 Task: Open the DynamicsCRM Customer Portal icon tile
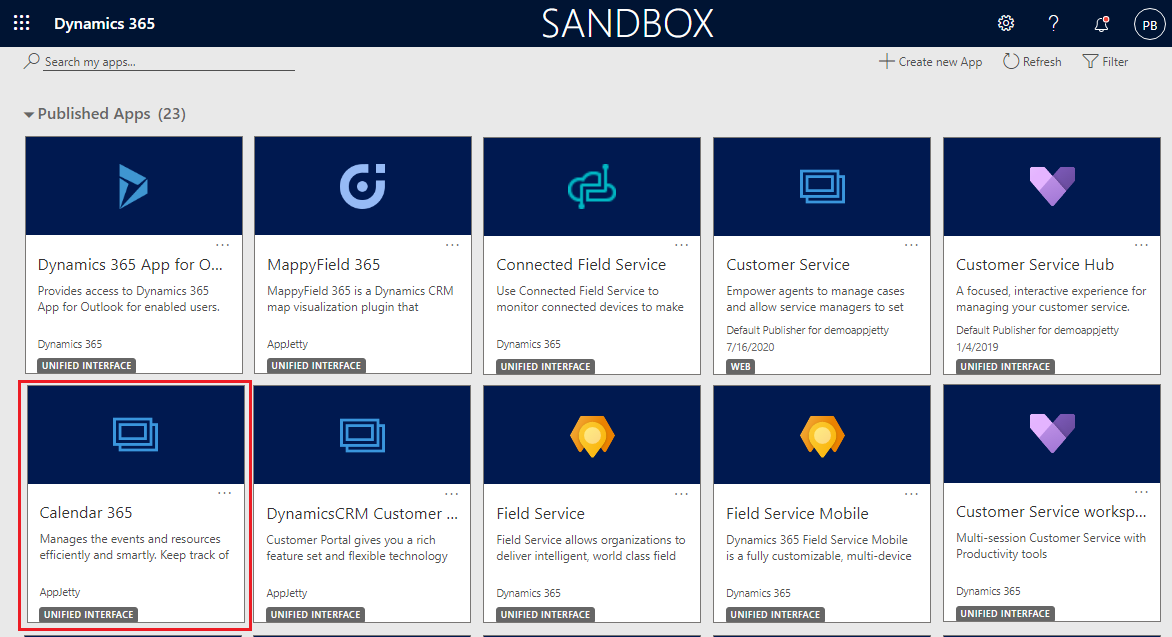[363, 435]
